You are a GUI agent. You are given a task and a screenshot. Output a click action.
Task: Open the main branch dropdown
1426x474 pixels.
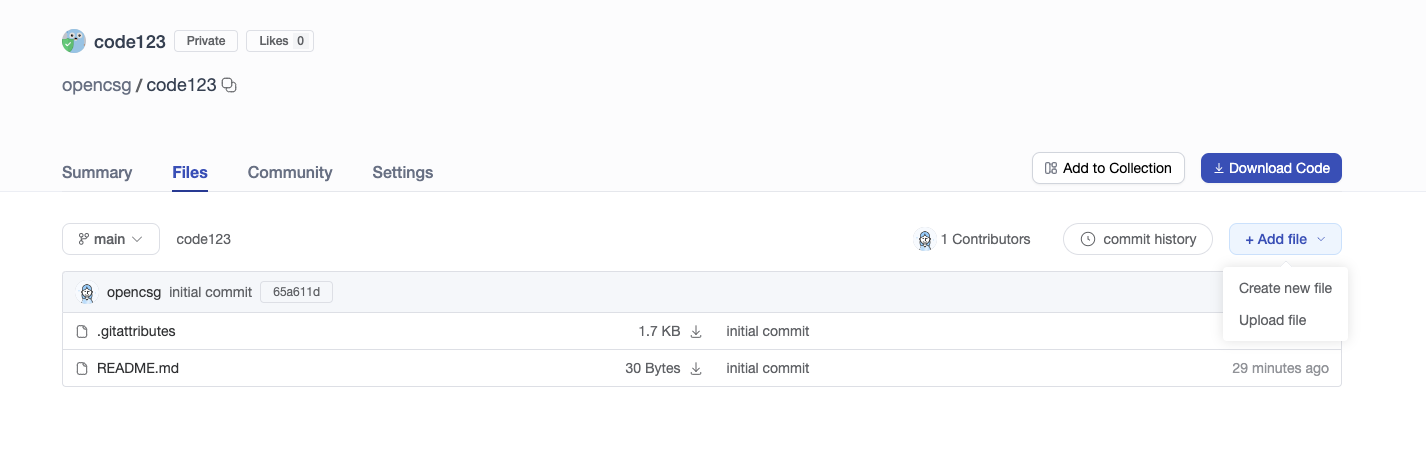(x=111, y=239)
